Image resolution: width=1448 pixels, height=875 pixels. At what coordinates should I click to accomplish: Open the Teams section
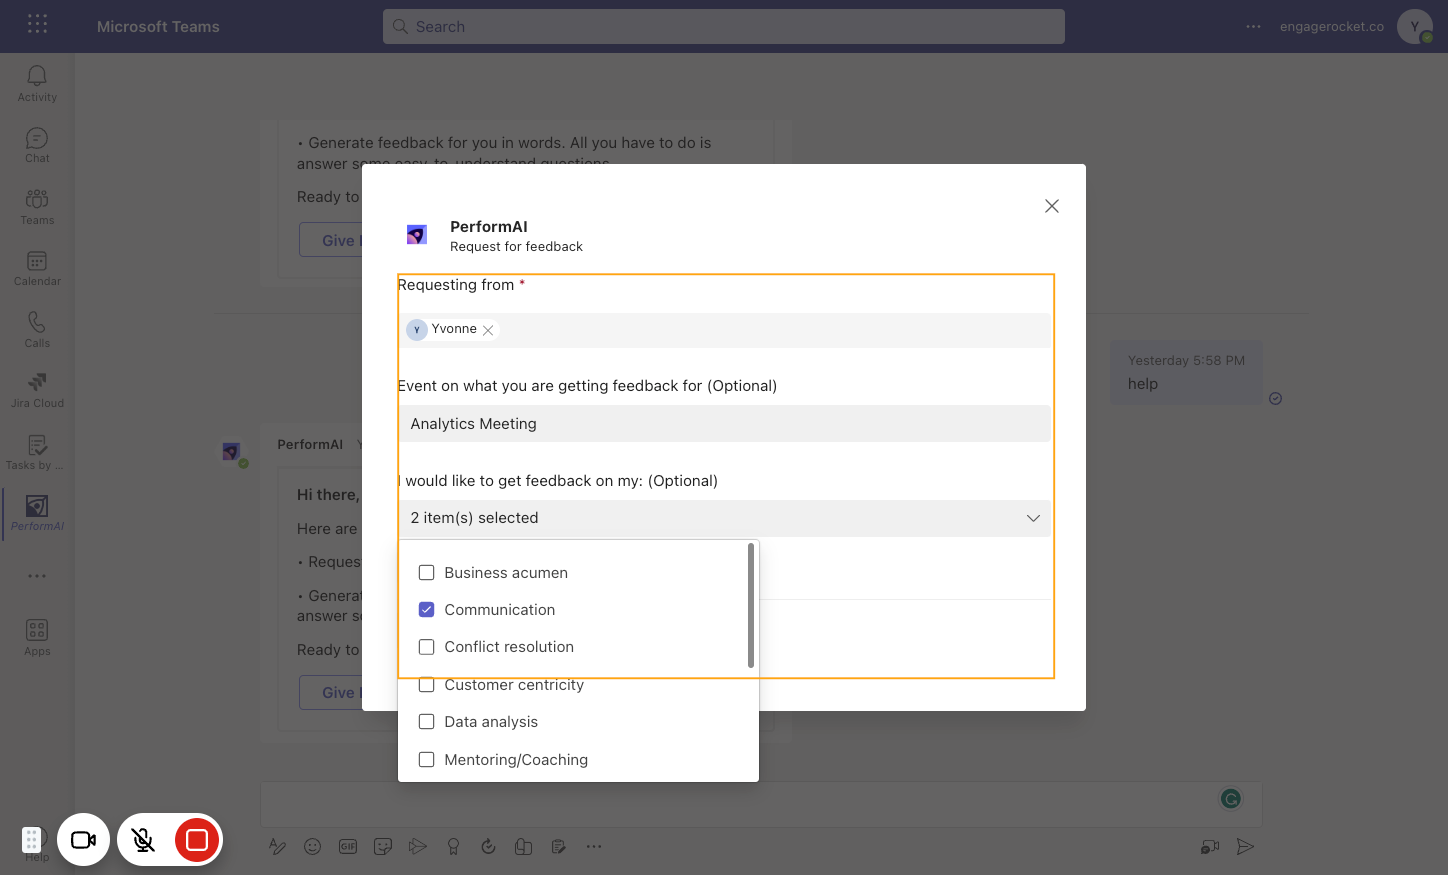coord(37,207)
